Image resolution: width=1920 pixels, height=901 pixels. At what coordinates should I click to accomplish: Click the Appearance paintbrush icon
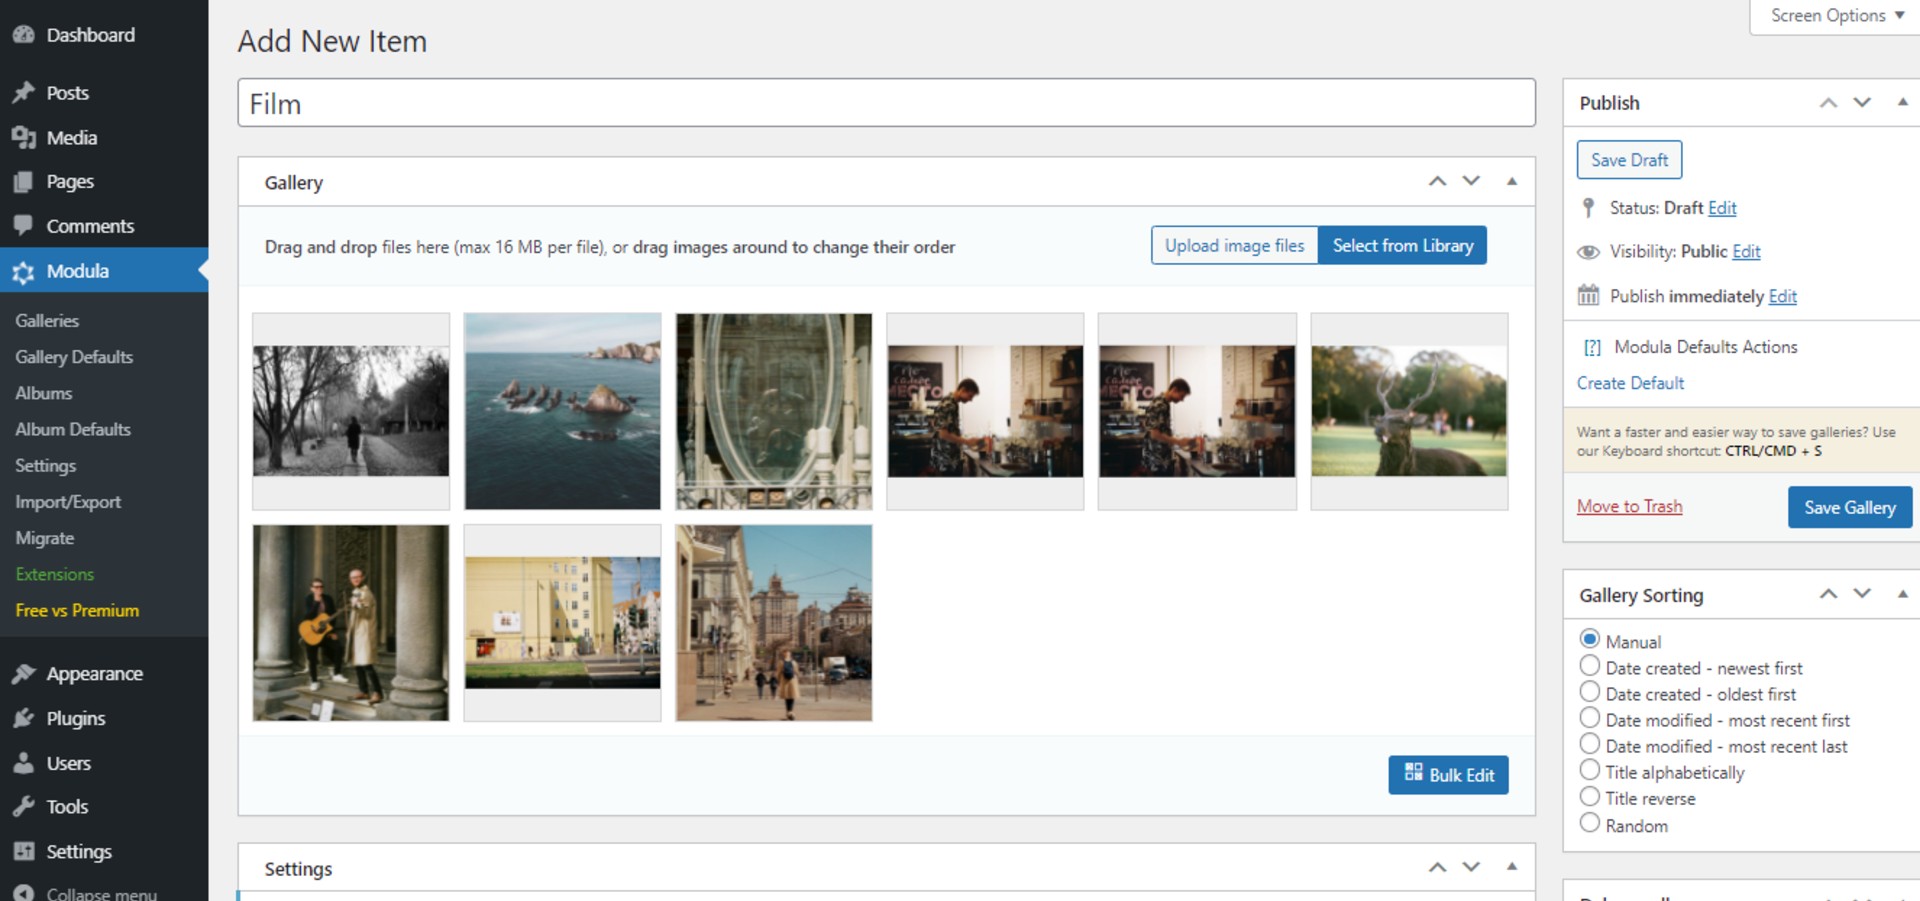click(x=24, y=674)
